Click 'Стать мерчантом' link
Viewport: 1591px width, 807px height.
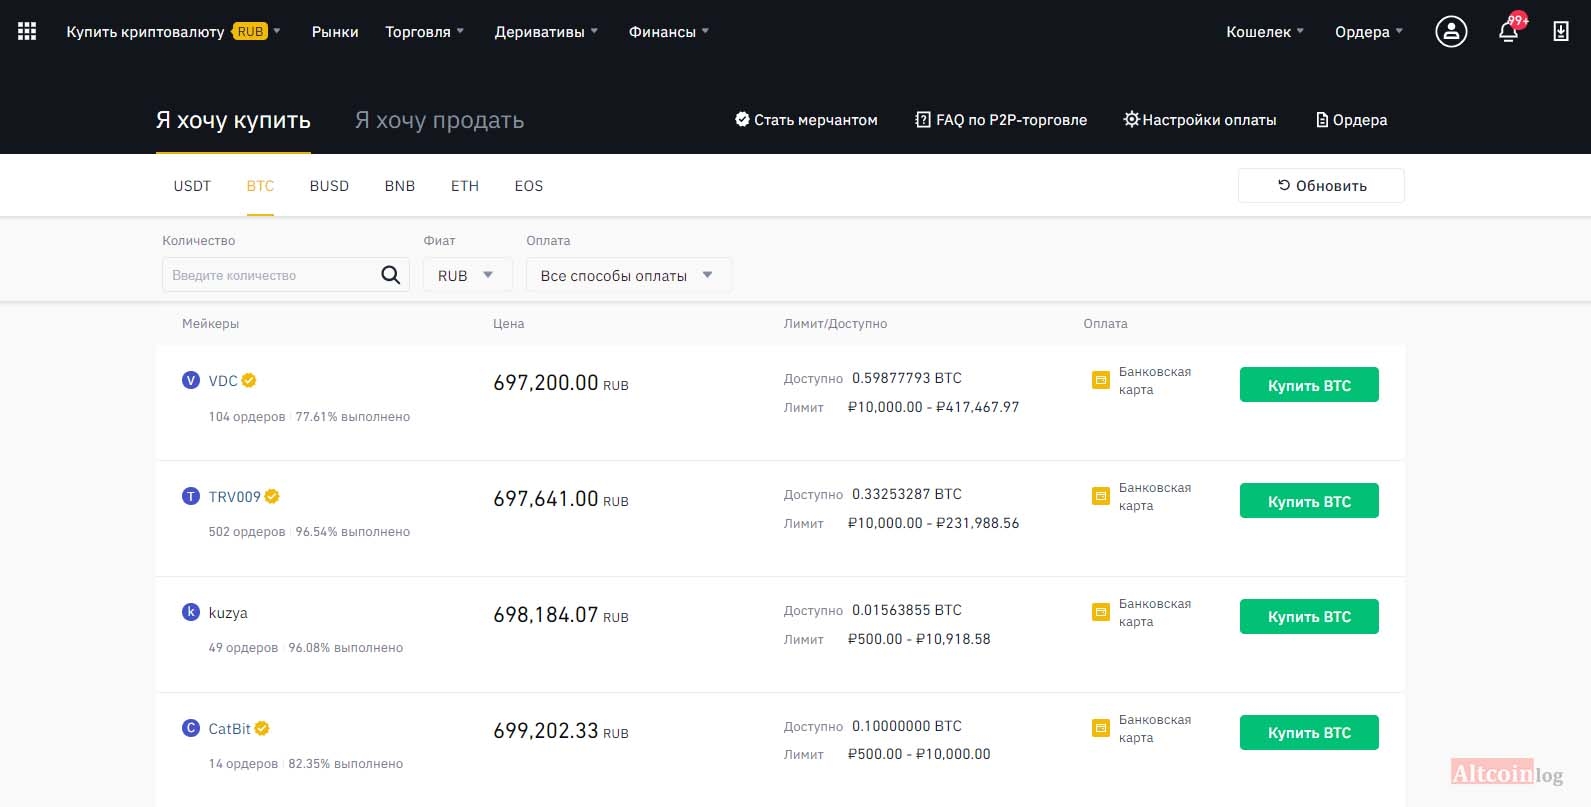806,120
